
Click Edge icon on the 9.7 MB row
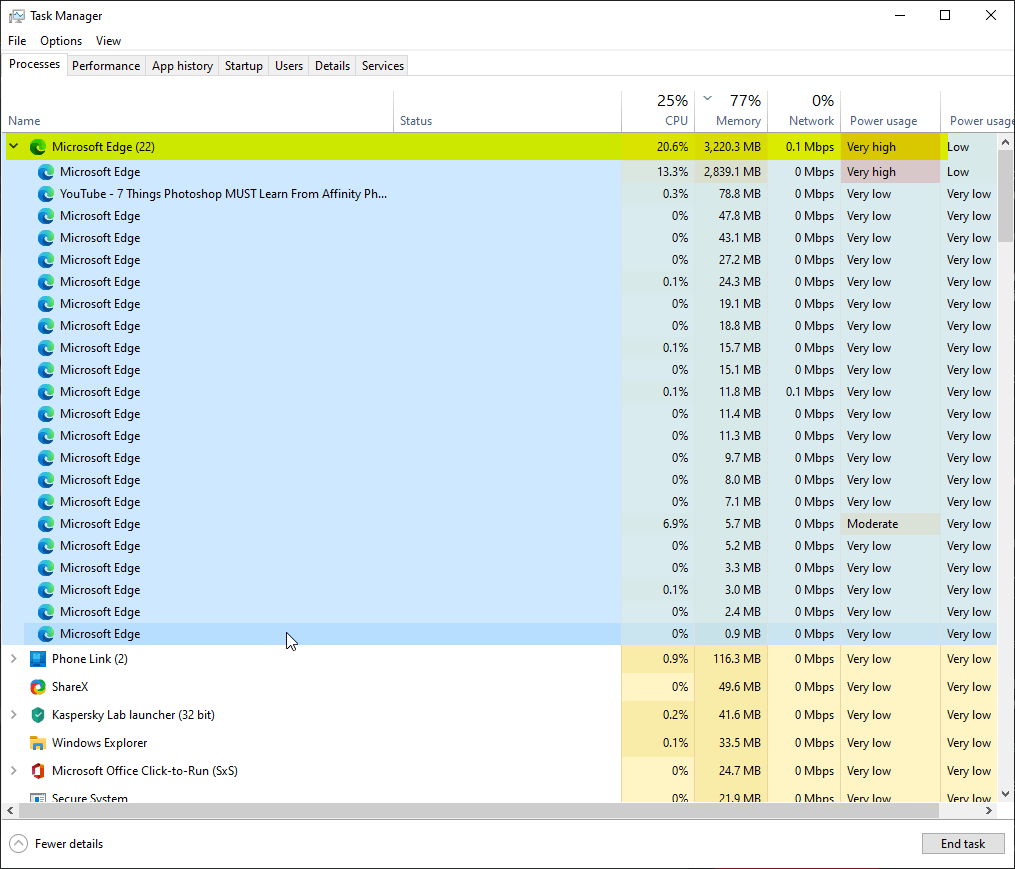point(45,458)
